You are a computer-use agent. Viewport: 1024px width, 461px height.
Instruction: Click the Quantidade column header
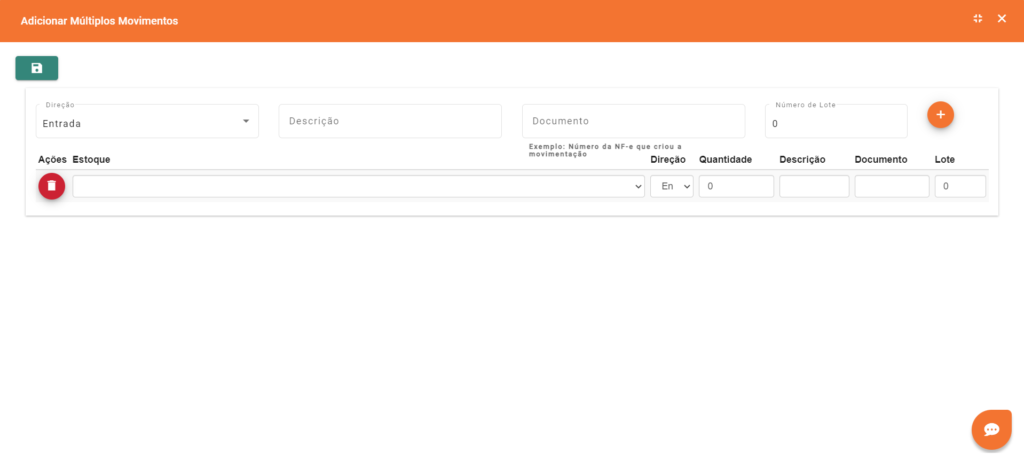[725, 160]
